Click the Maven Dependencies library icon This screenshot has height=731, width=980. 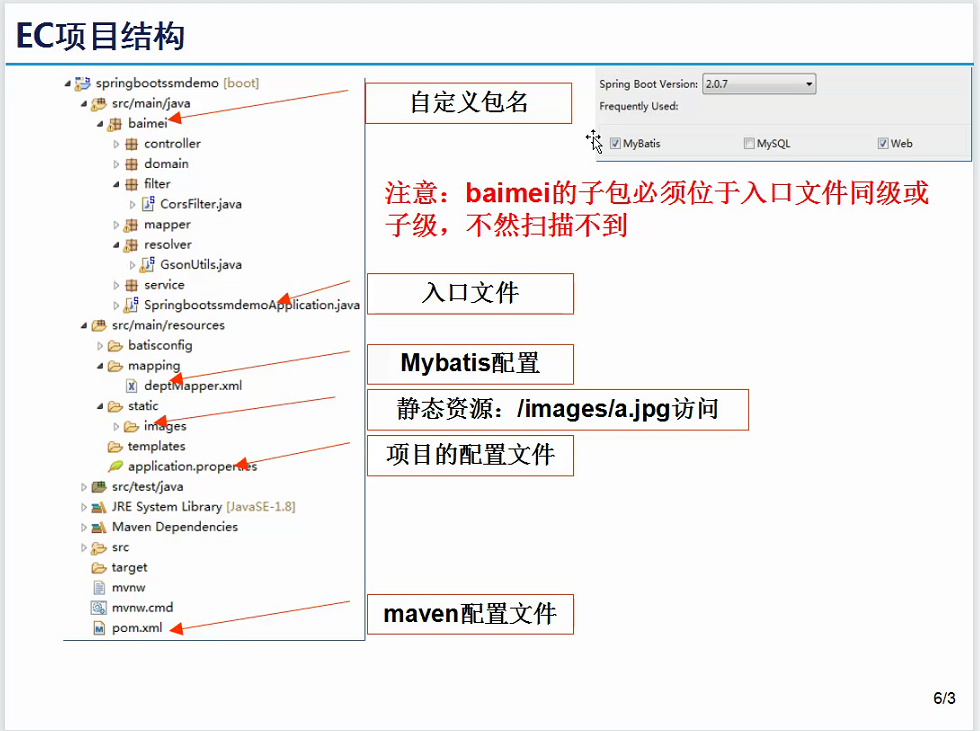(x=99, y=527)
